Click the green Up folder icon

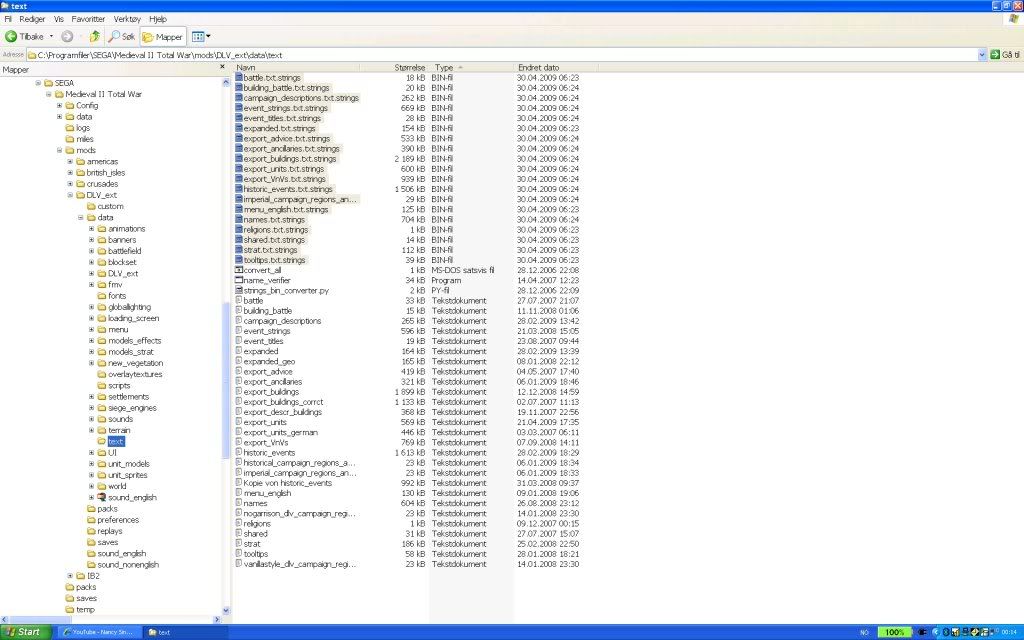(x=95, y=36)
